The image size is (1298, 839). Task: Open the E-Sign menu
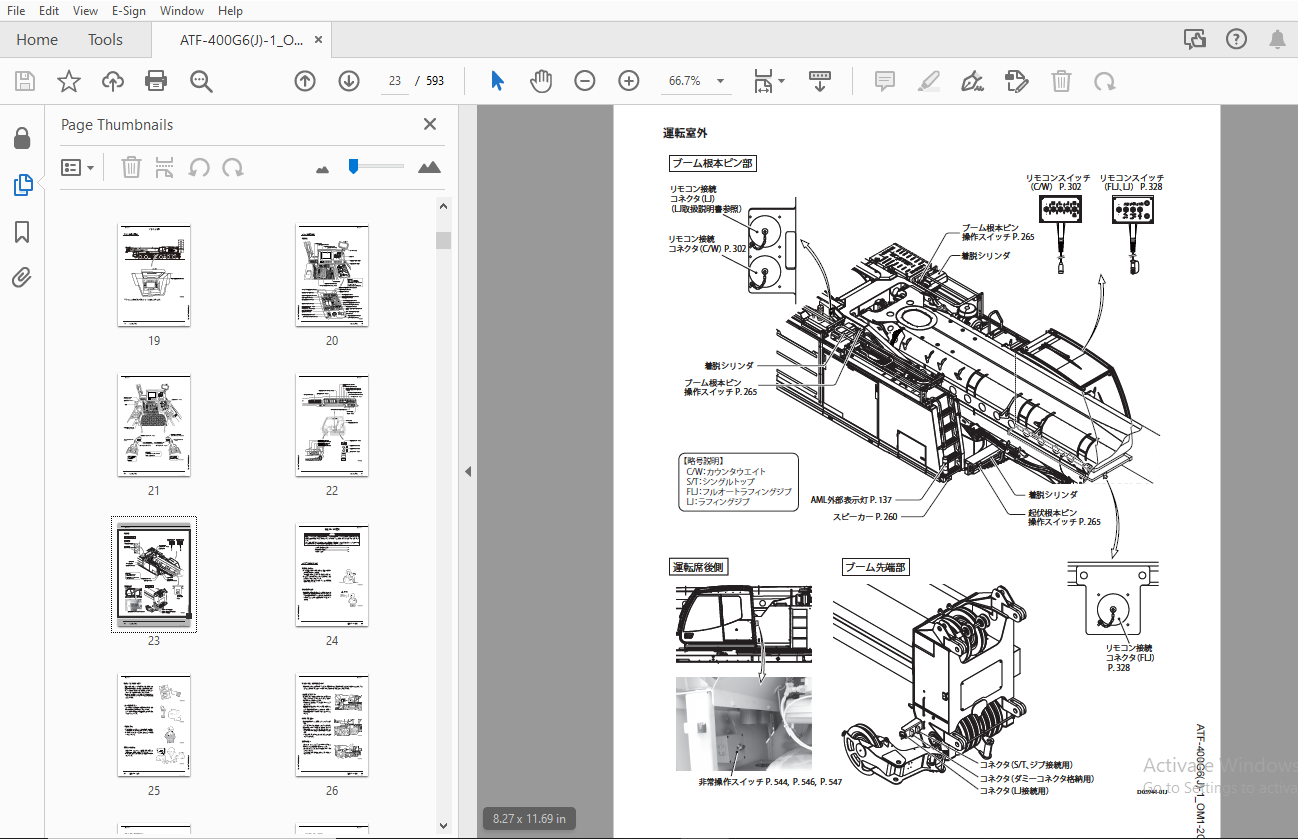click(x=128, y=11)
